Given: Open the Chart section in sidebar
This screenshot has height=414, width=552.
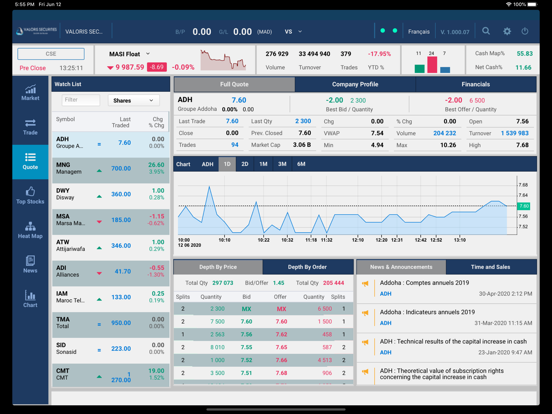Looking at the screenshot, I should 30,299.
